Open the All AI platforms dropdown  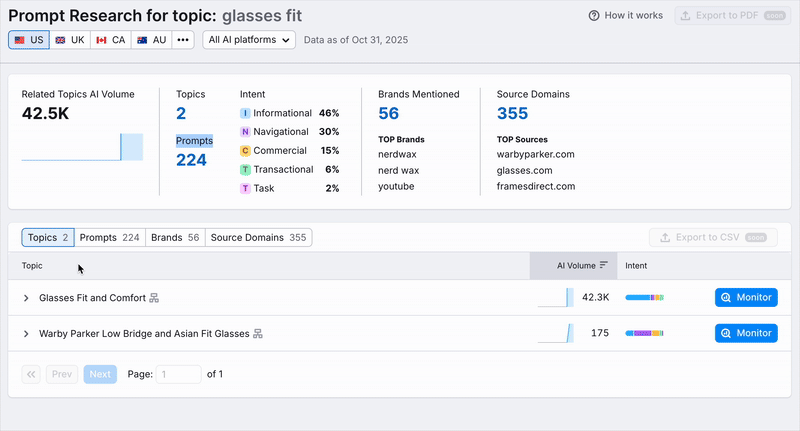click(249, 40)
